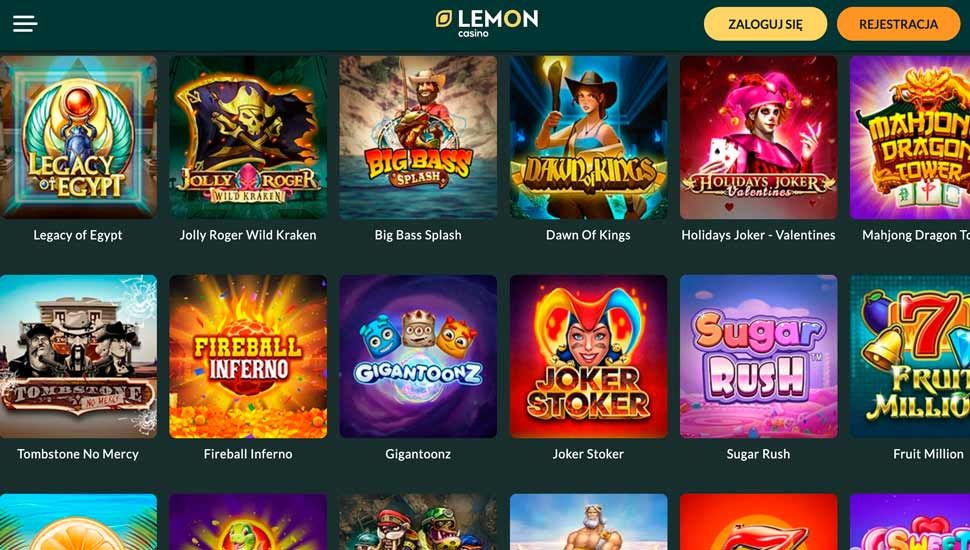Open the Mahjong Dragon Tower game image
Image resolution: width=970 pixels, height=550 pixels.
tap(910, 137)
